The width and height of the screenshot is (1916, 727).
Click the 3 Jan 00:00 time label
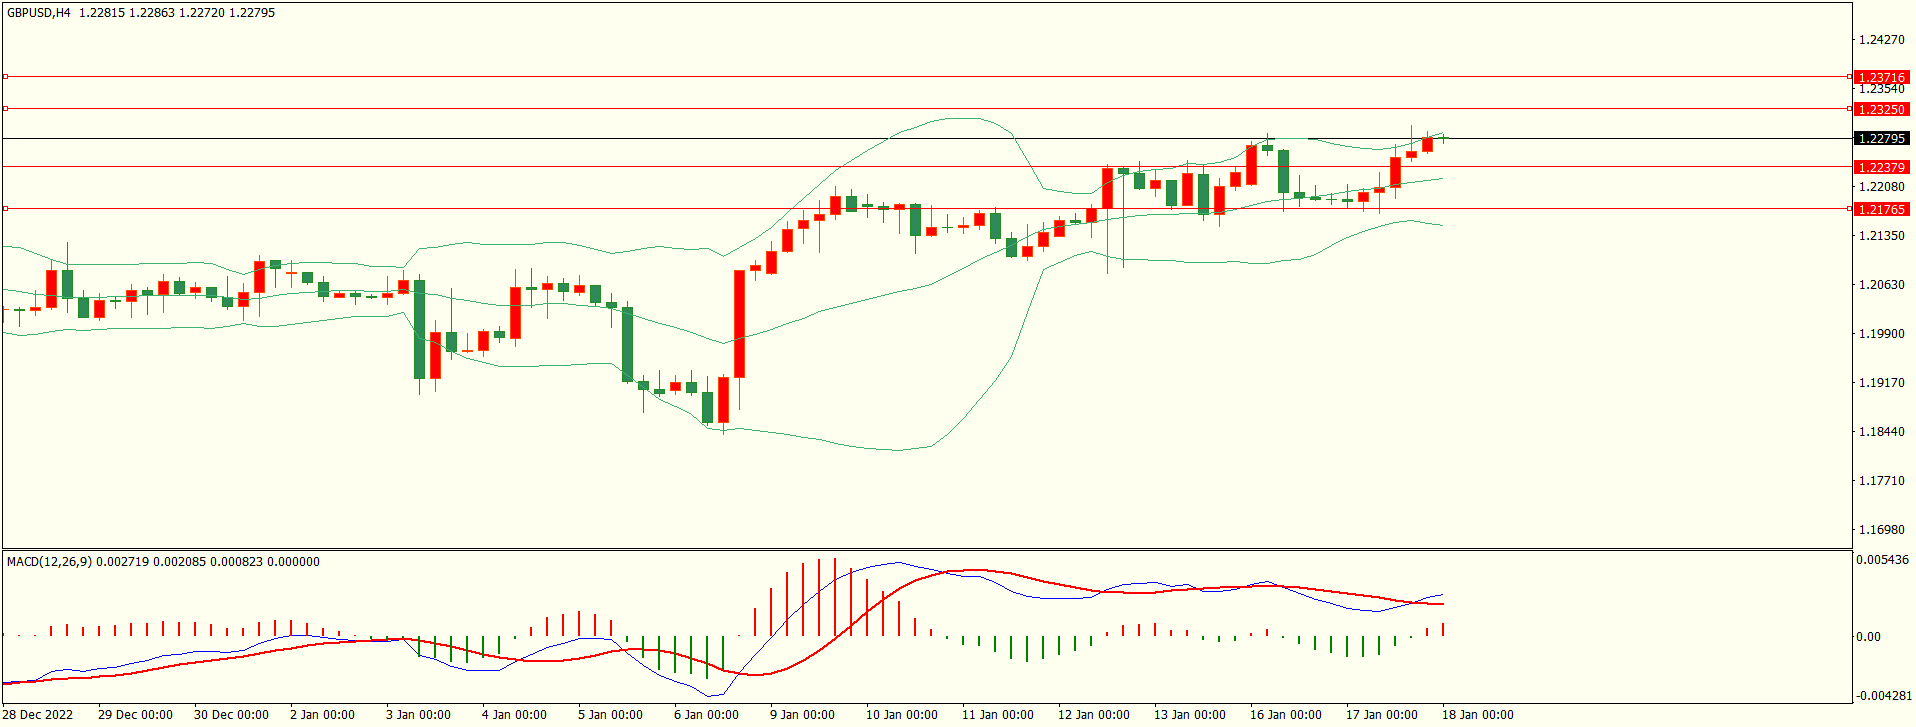coord(418,715)
